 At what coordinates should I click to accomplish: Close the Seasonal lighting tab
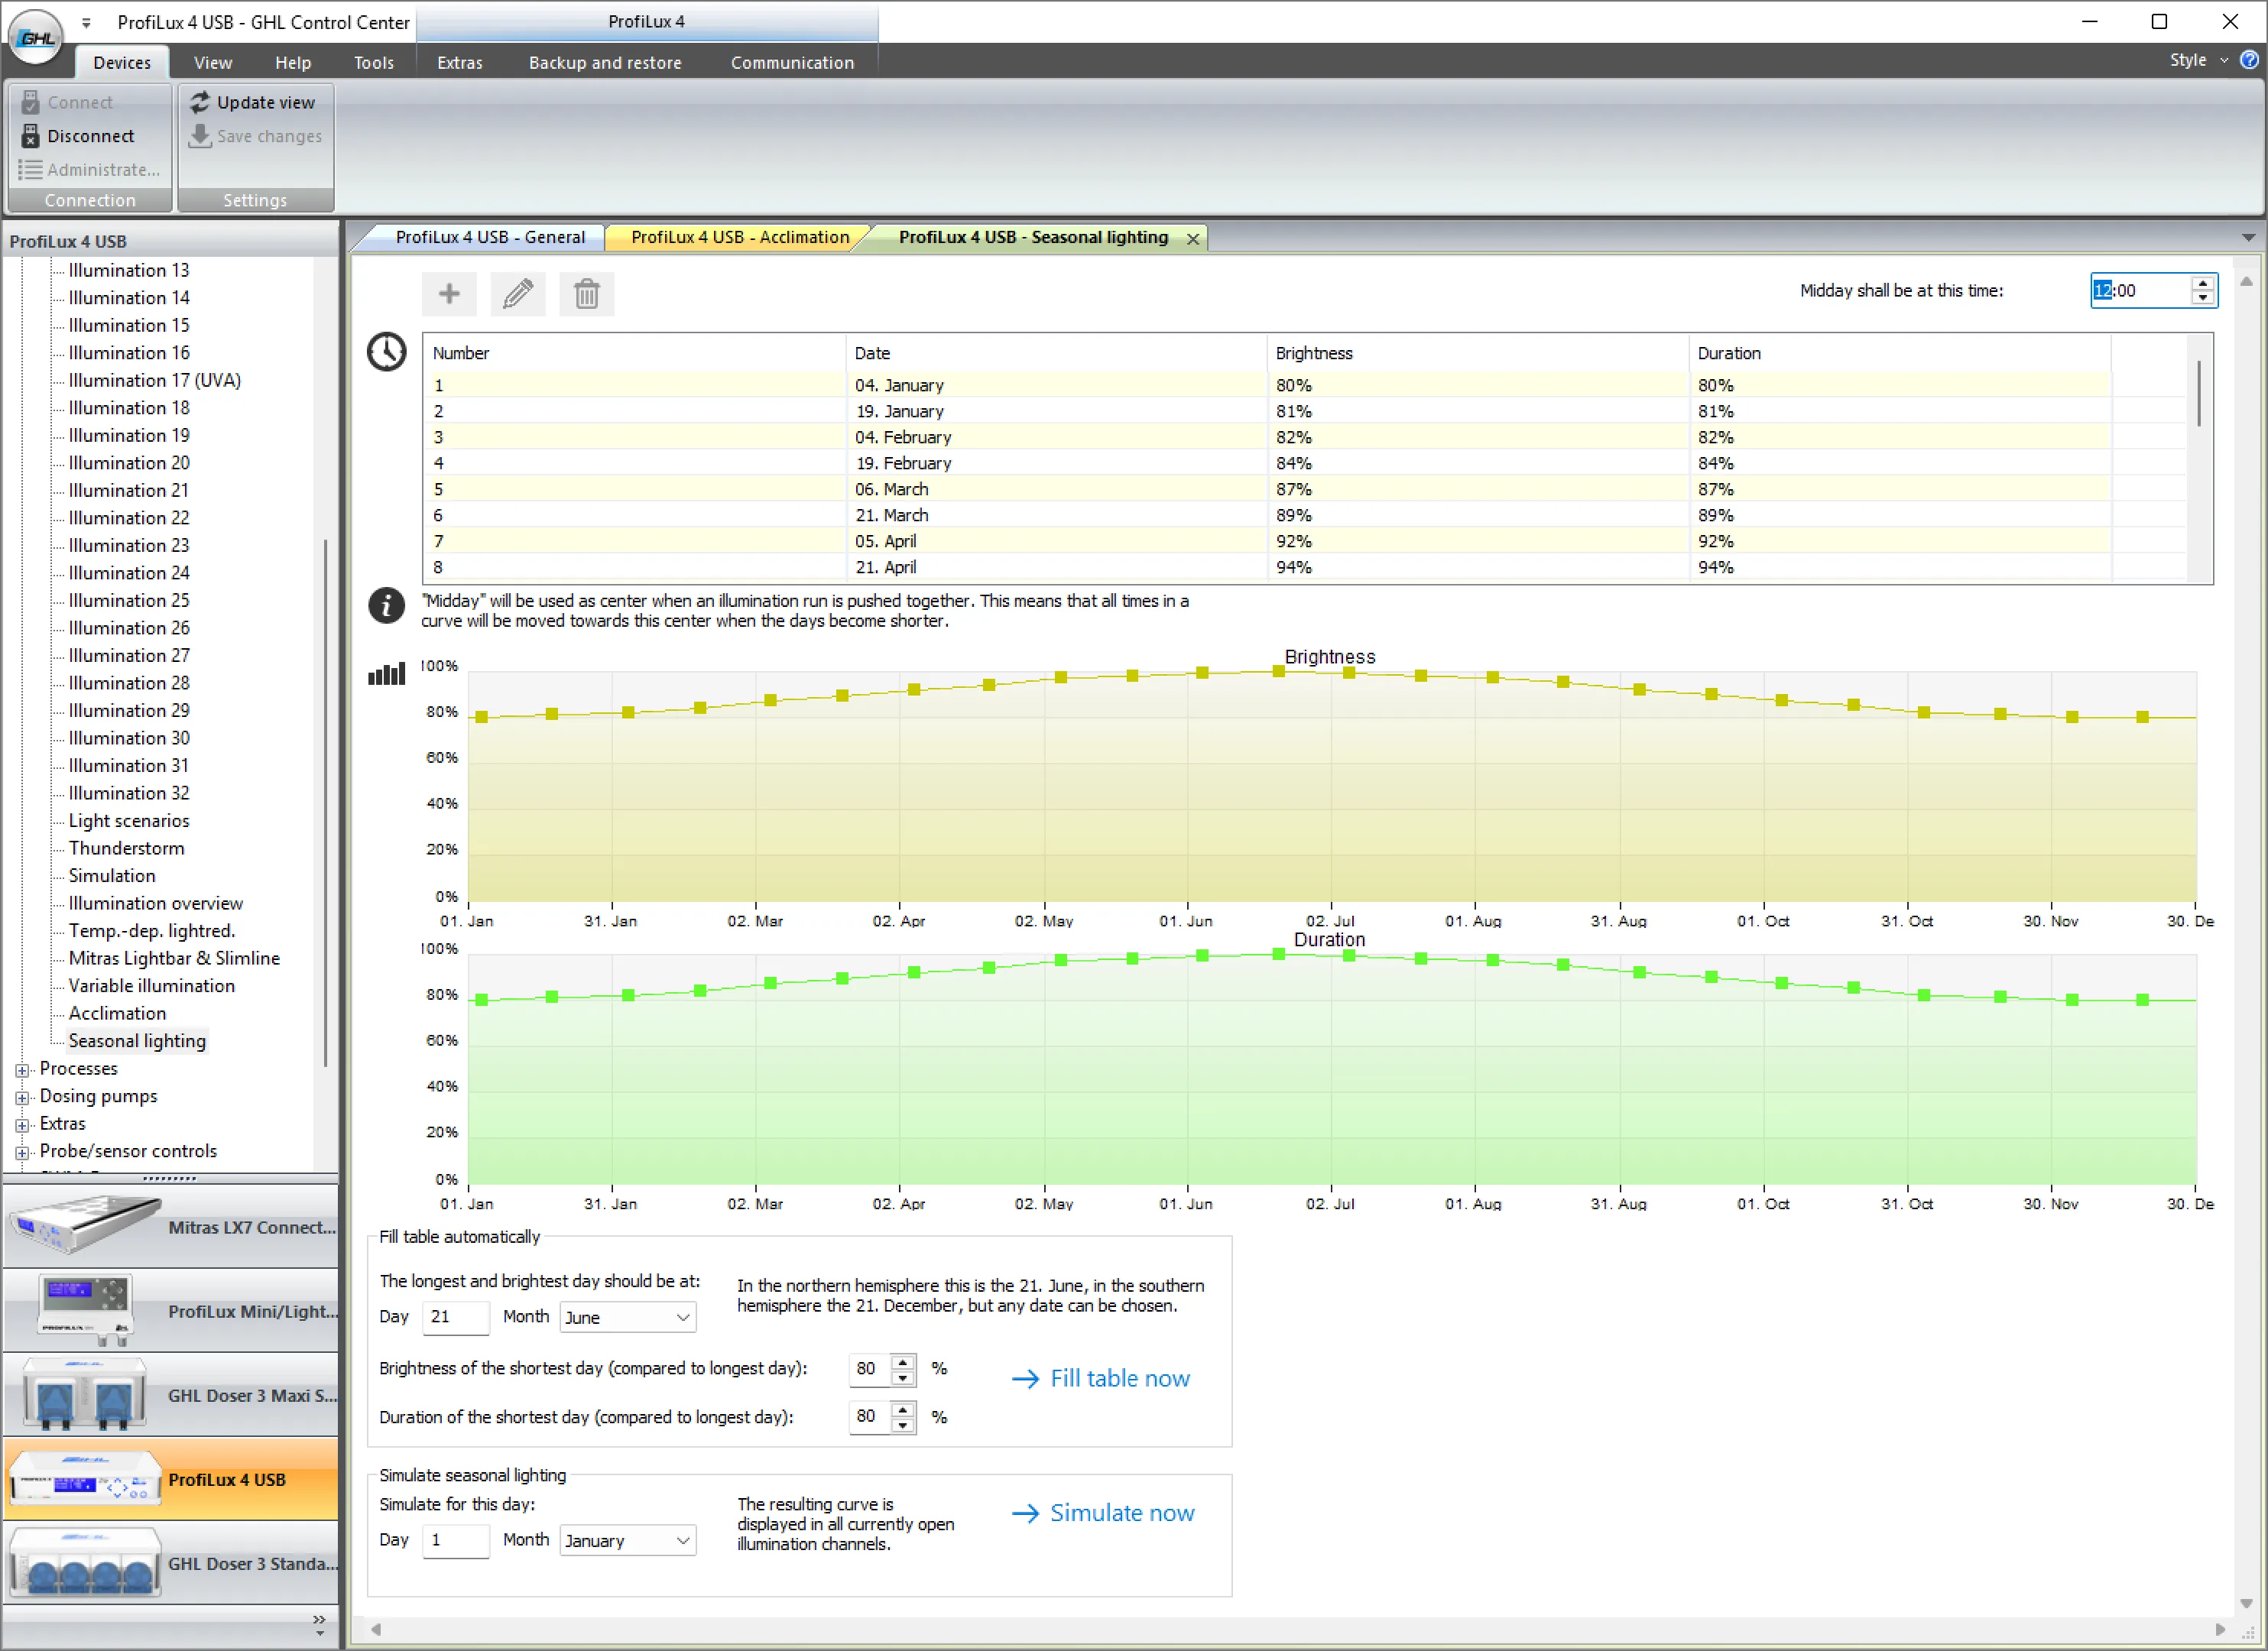pyautogui.click(x=1193, y=239)
